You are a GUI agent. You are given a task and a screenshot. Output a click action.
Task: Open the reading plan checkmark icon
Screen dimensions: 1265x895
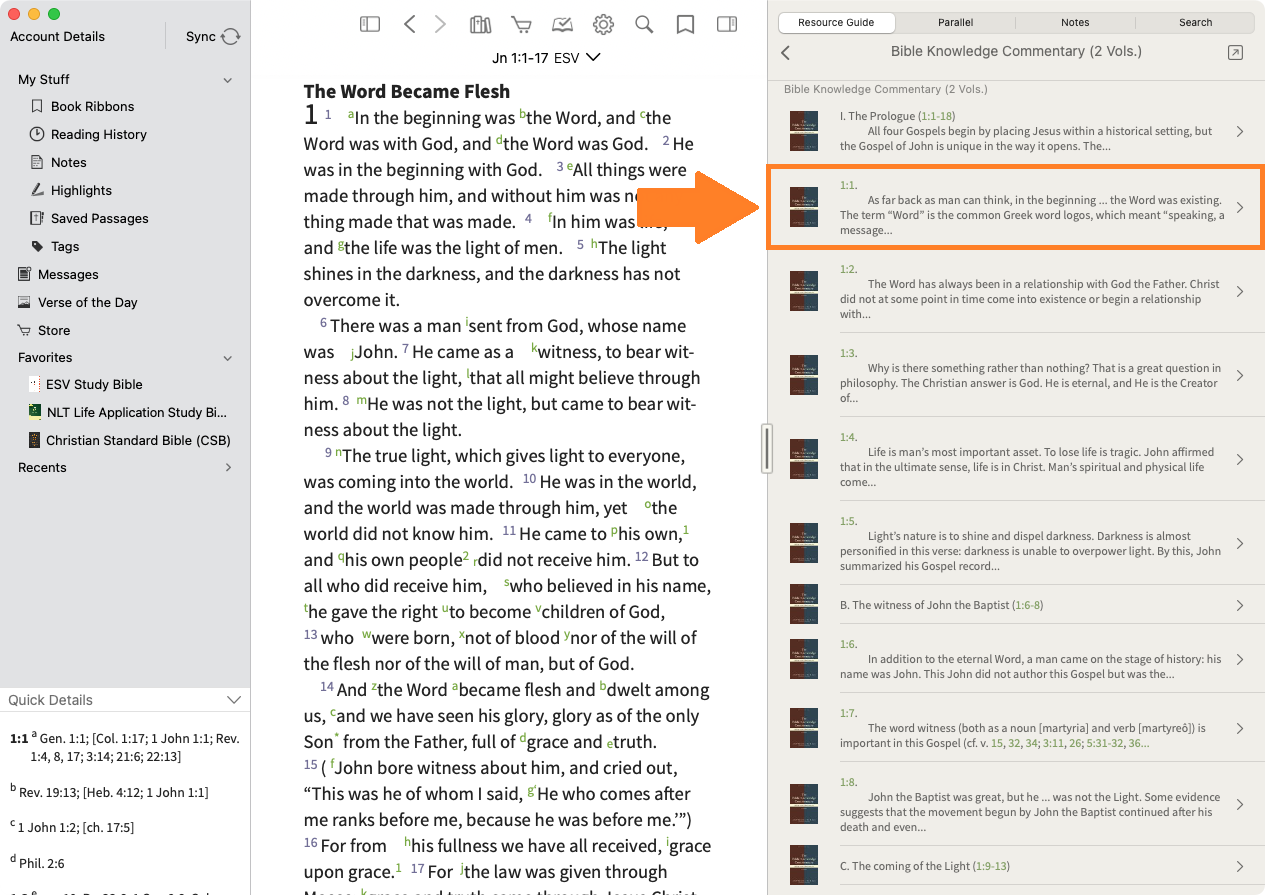click(562, 24)
